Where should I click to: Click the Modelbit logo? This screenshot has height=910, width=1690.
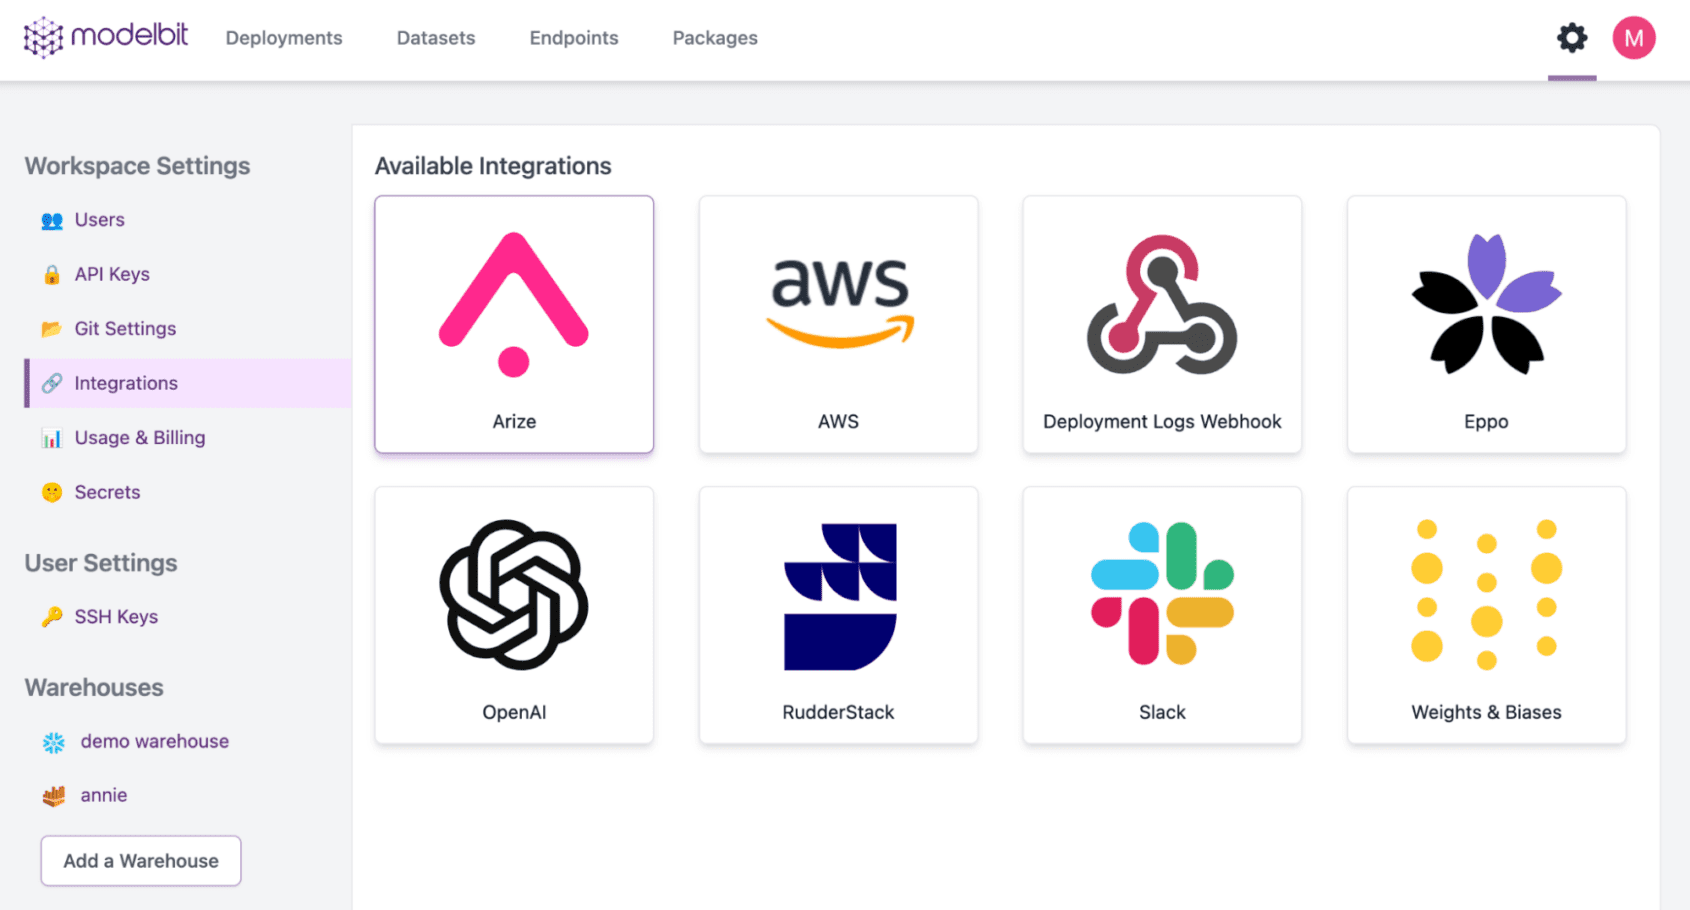tap(106, 37)
